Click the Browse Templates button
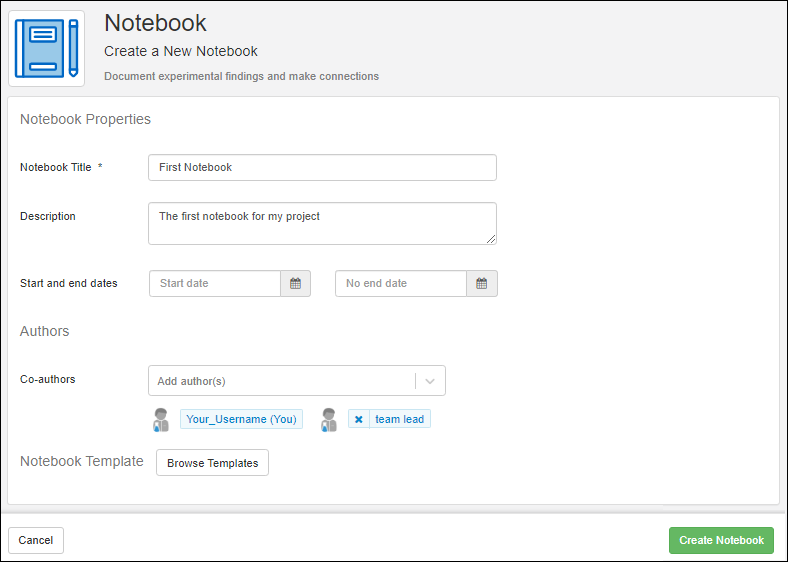 212,463
